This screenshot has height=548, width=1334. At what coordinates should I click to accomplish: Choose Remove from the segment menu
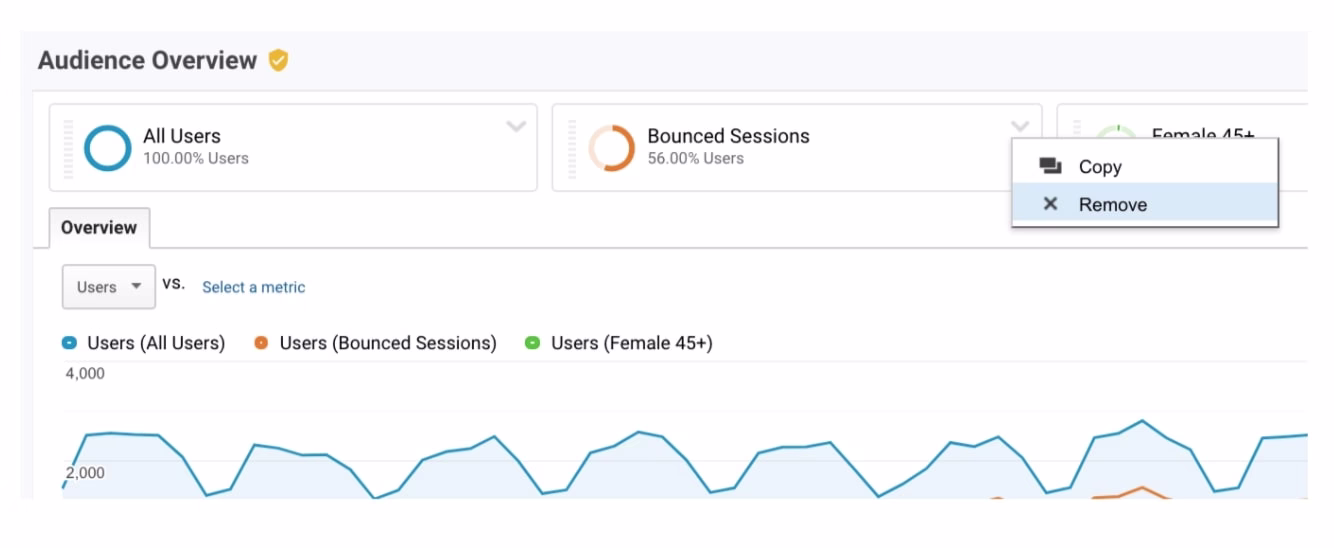click(1145, 204)
